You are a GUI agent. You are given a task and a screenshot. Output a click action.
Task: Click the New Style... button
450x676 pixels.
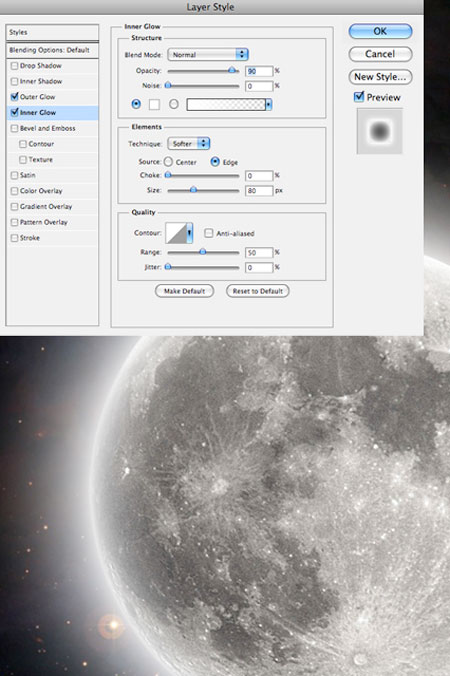point(380,77)
